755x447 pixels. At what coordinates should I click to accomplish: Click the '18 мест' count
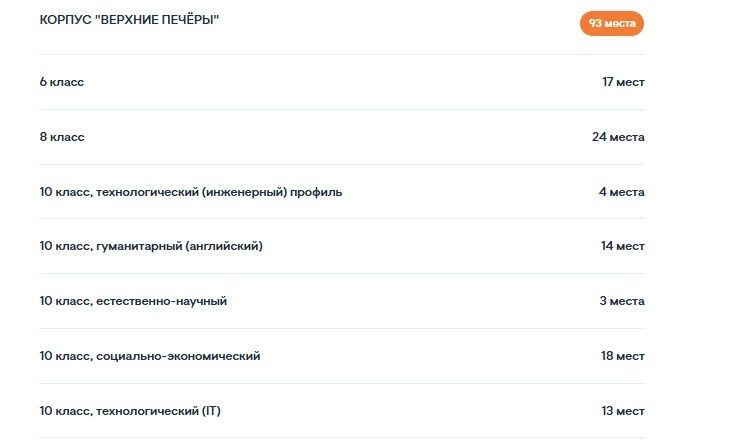[x=623, y=356]
